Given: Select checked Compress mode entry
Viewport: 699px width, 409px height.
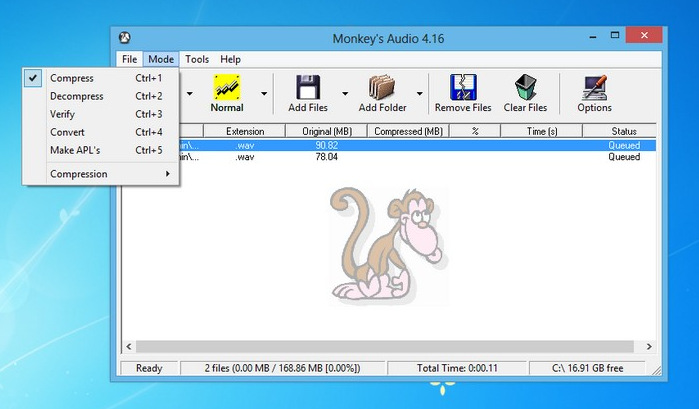Looking at the screenshot, I should coord(101,78).
